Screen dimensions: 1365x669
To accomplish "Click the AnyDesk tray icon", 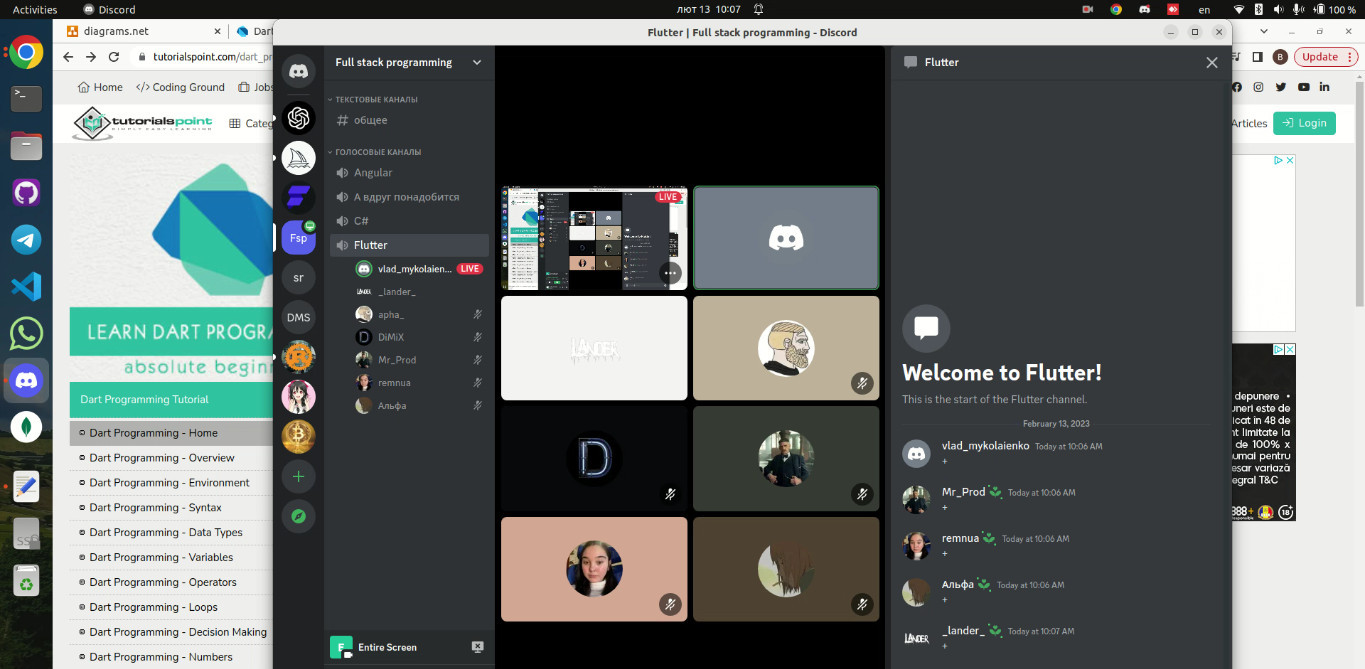I will (x=1172, y=9).
